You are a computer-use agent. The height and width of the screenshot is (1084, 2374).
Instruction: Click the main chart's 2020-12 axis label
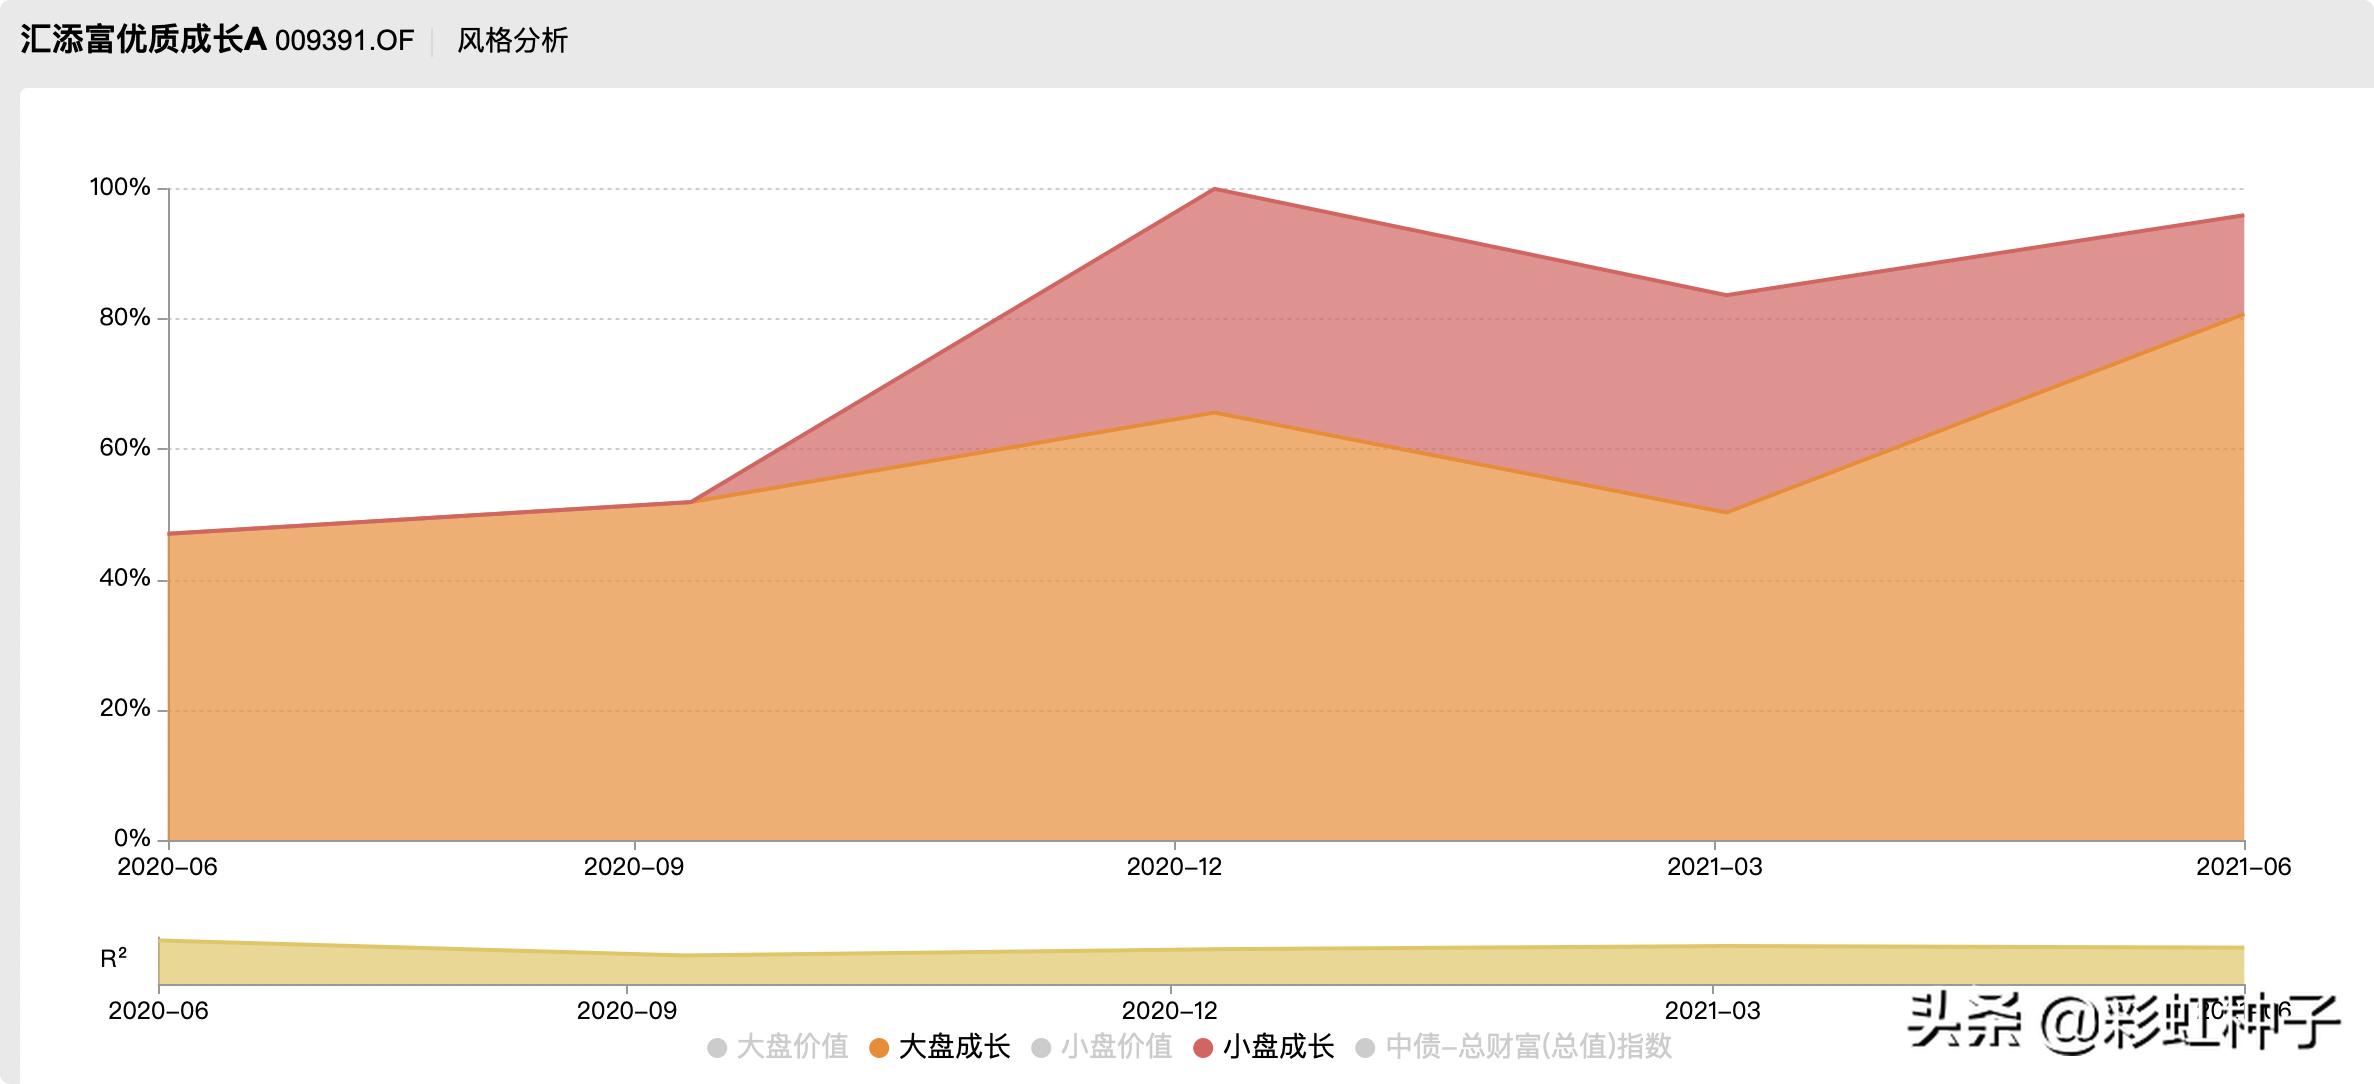tap(1174, 867)
